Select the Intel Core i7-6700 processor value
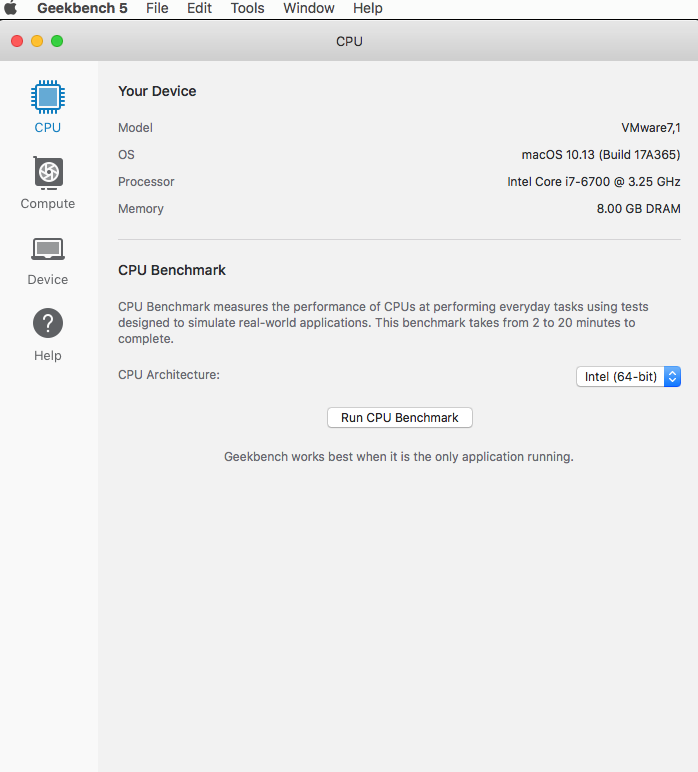 pyautogui.click(x=594, y=182)
